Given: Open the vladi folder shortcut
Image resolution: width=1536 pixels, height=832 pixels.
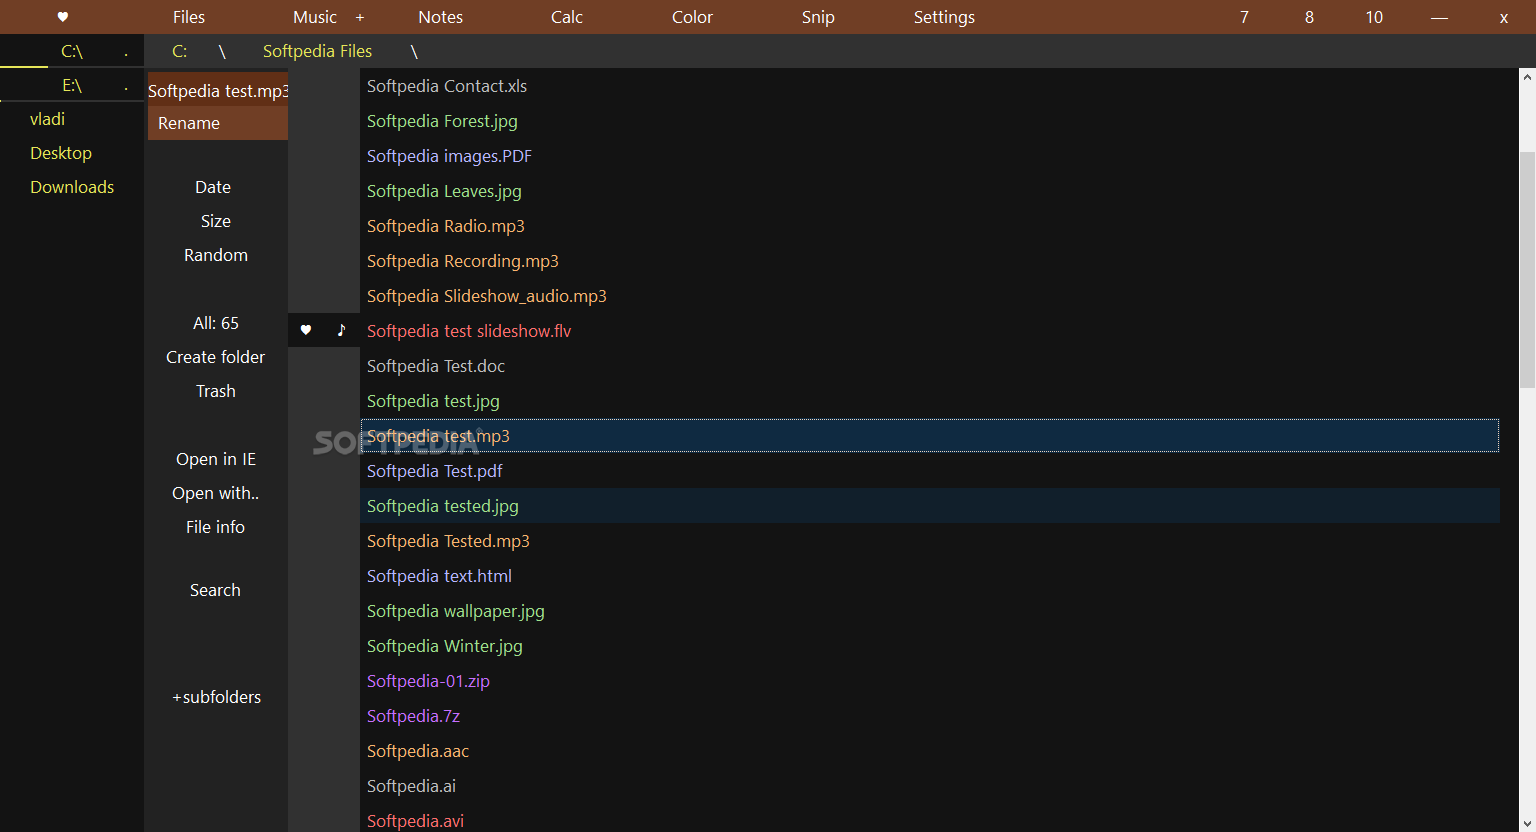Looking at the screenshot, I should [47, 119].
